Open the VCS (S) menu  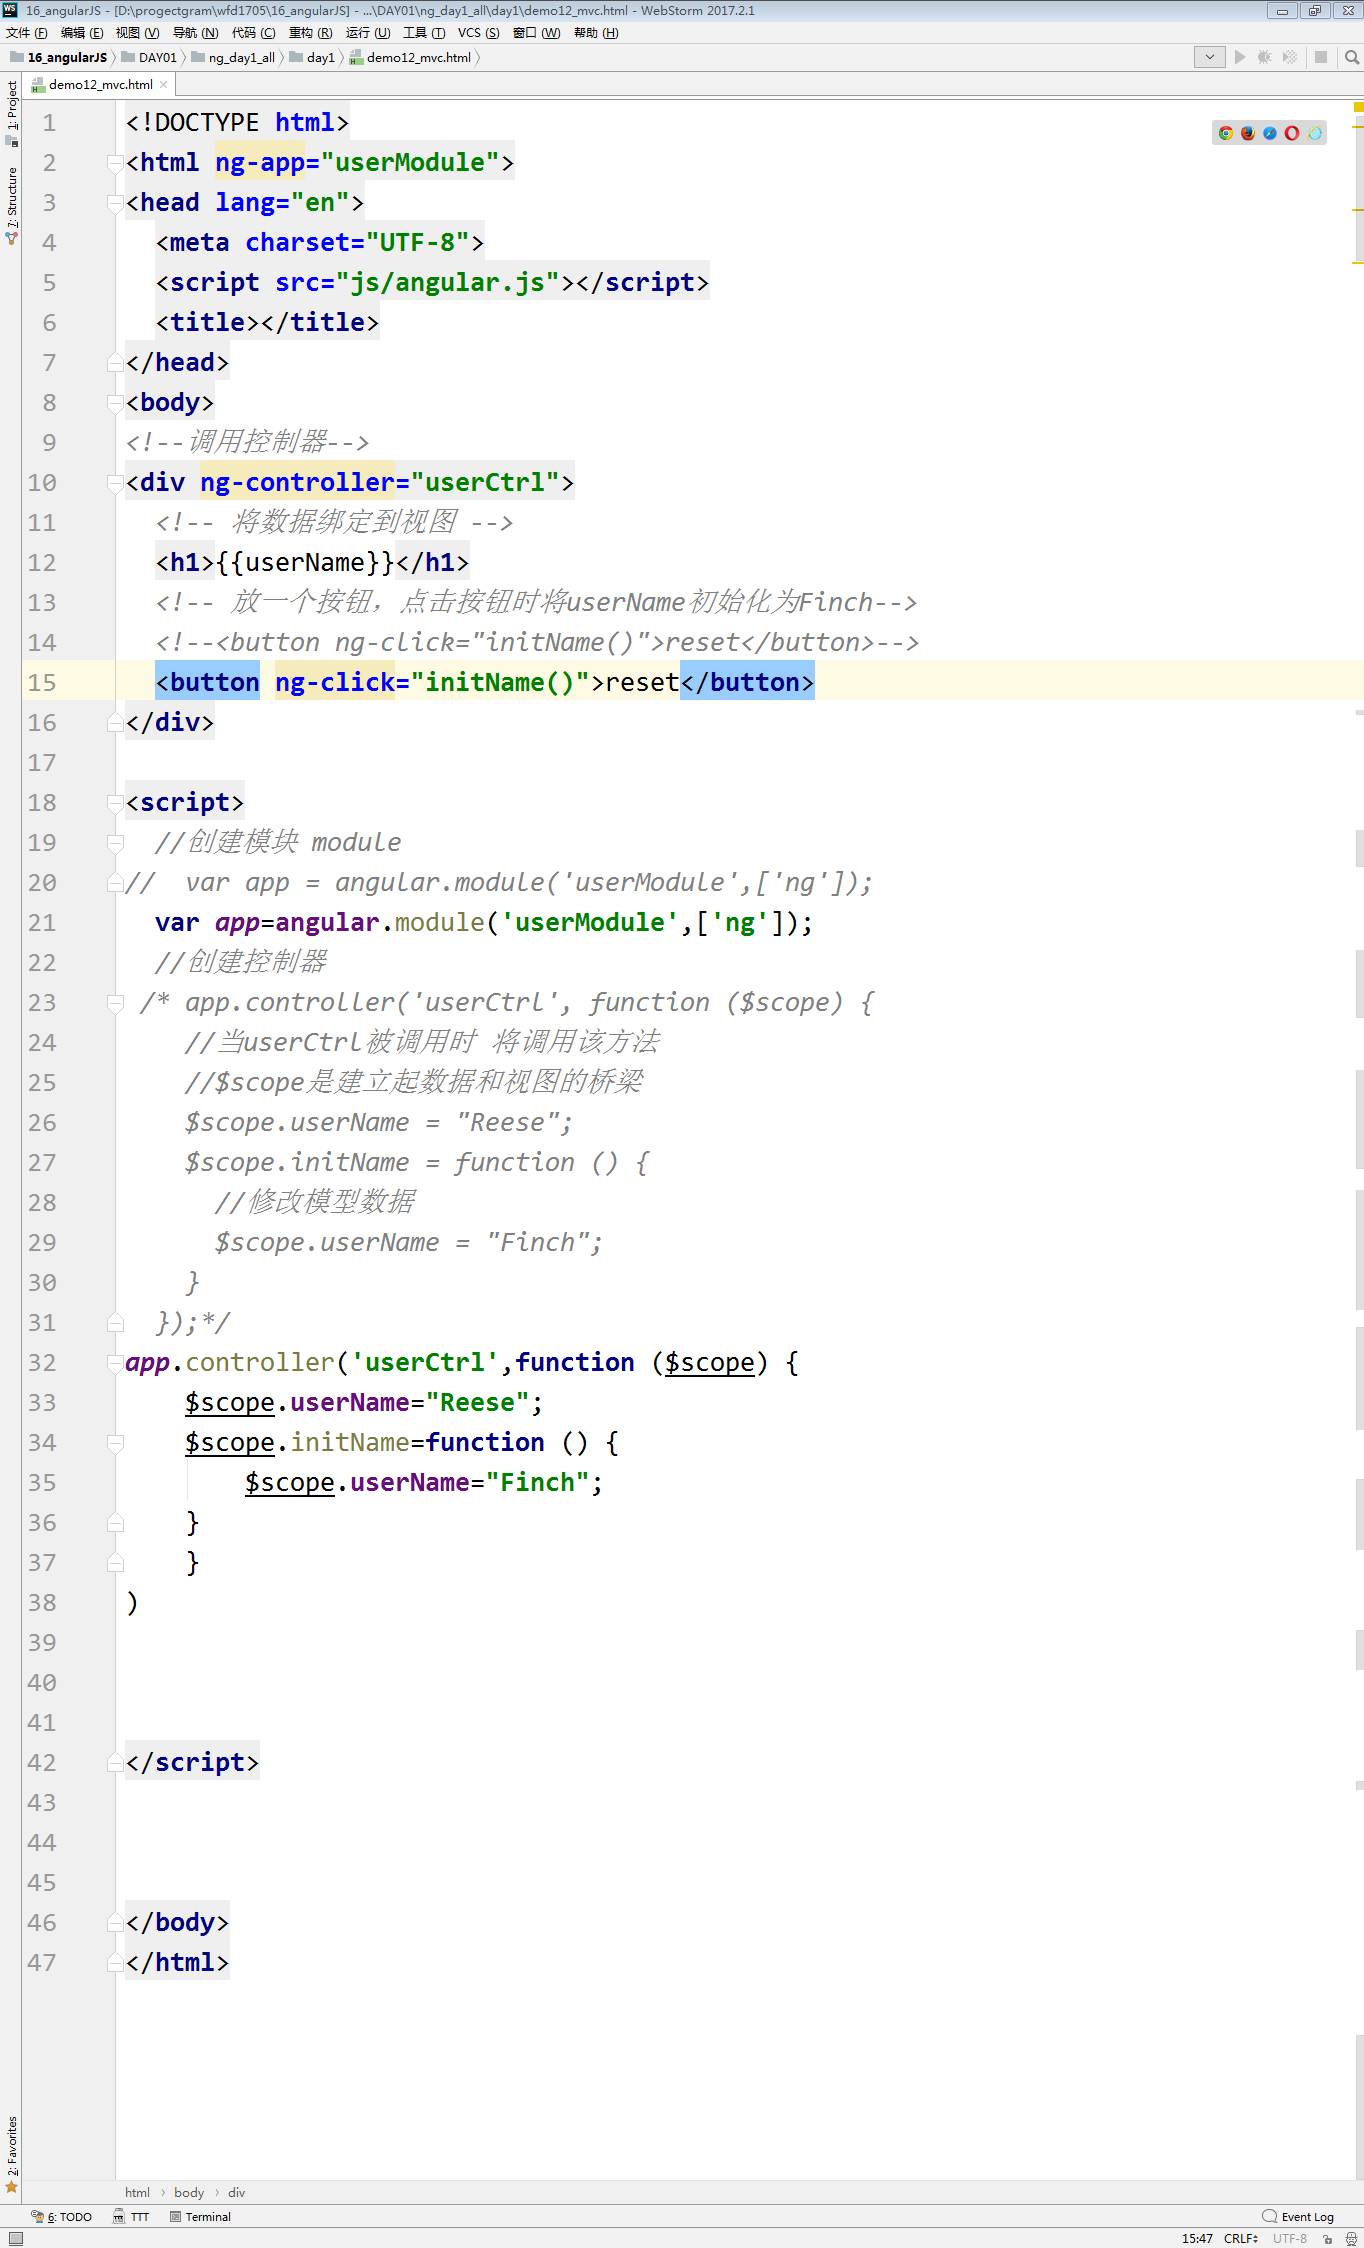pos(479,33)
